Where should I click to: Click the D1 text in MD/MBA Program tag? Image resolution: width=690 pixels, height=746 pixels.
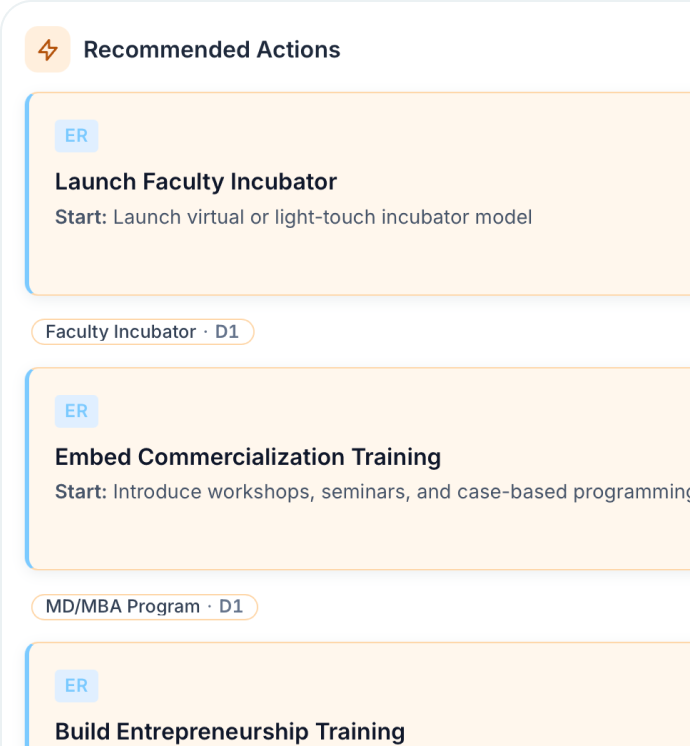tap(231, 607)
